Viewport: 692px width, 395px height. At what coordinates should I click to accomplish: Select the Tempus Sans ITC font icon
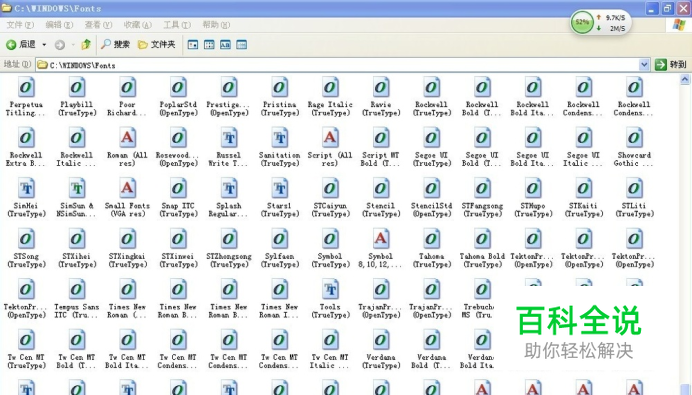coord(77,290)
